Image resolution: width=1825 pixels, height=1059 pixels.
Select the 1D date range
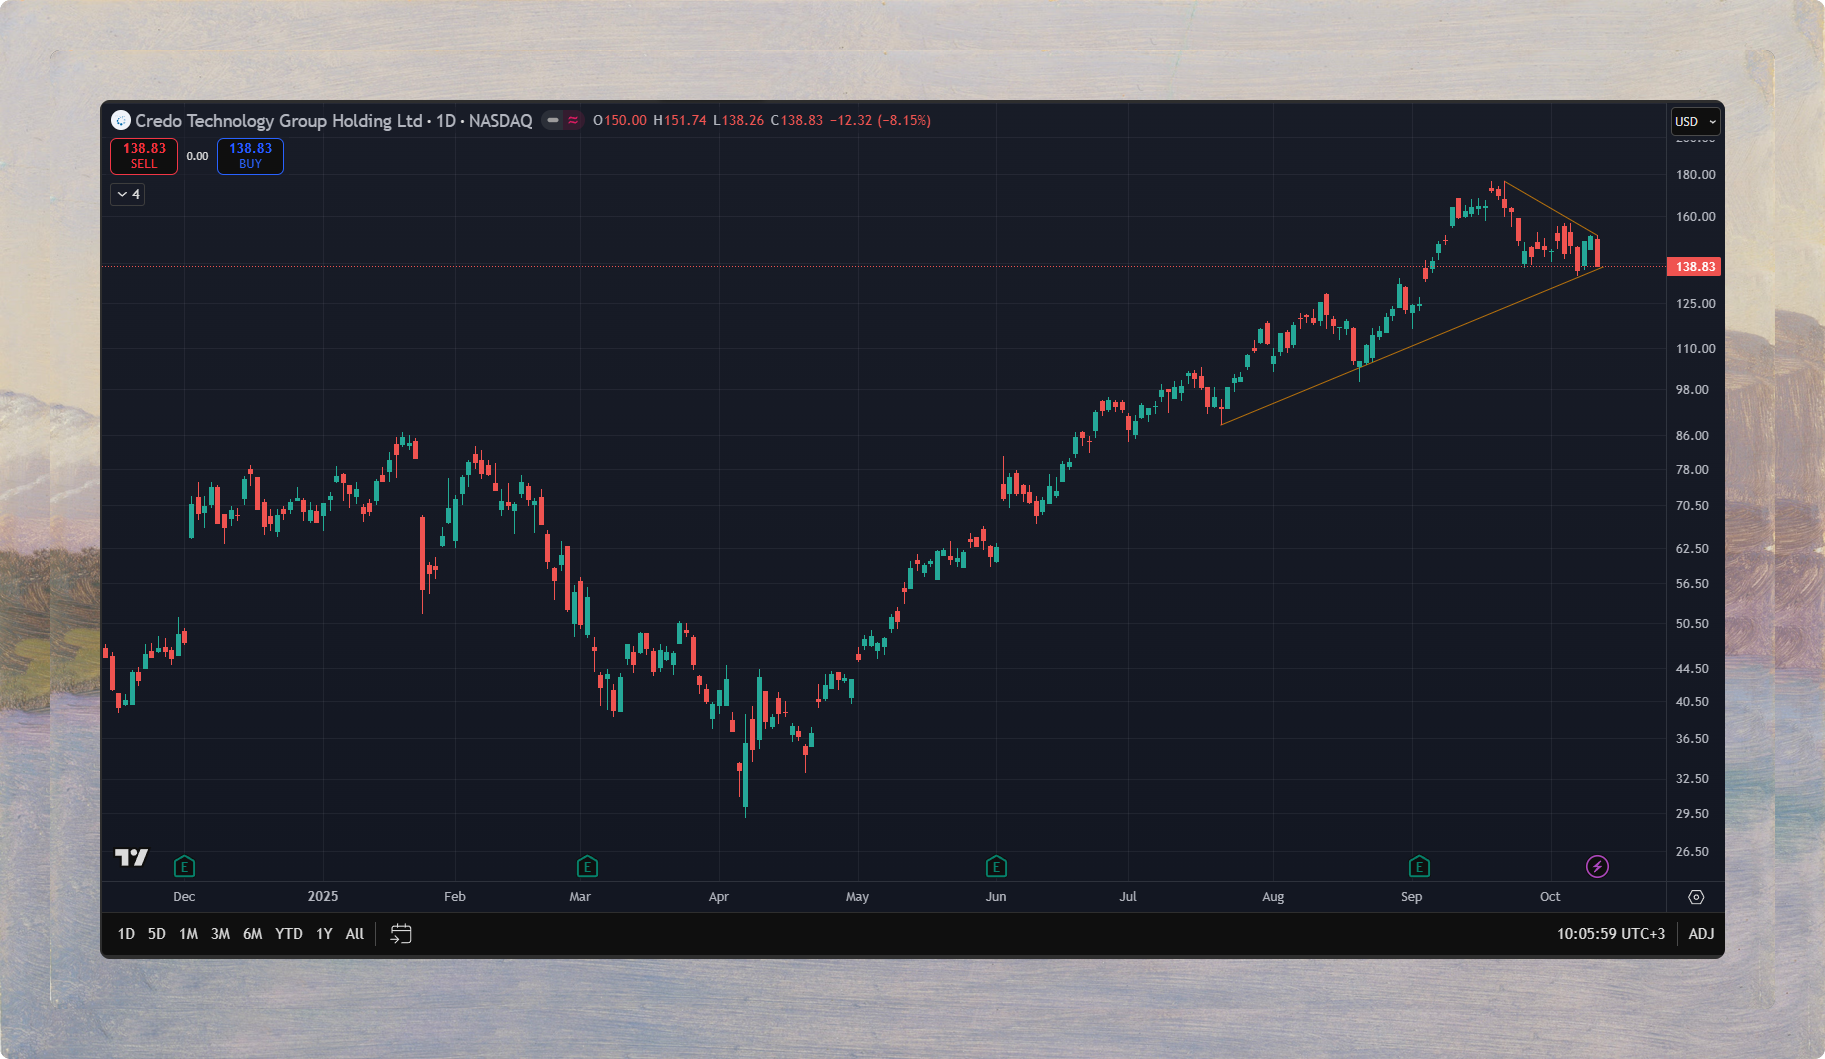click(x=126, y=934)
